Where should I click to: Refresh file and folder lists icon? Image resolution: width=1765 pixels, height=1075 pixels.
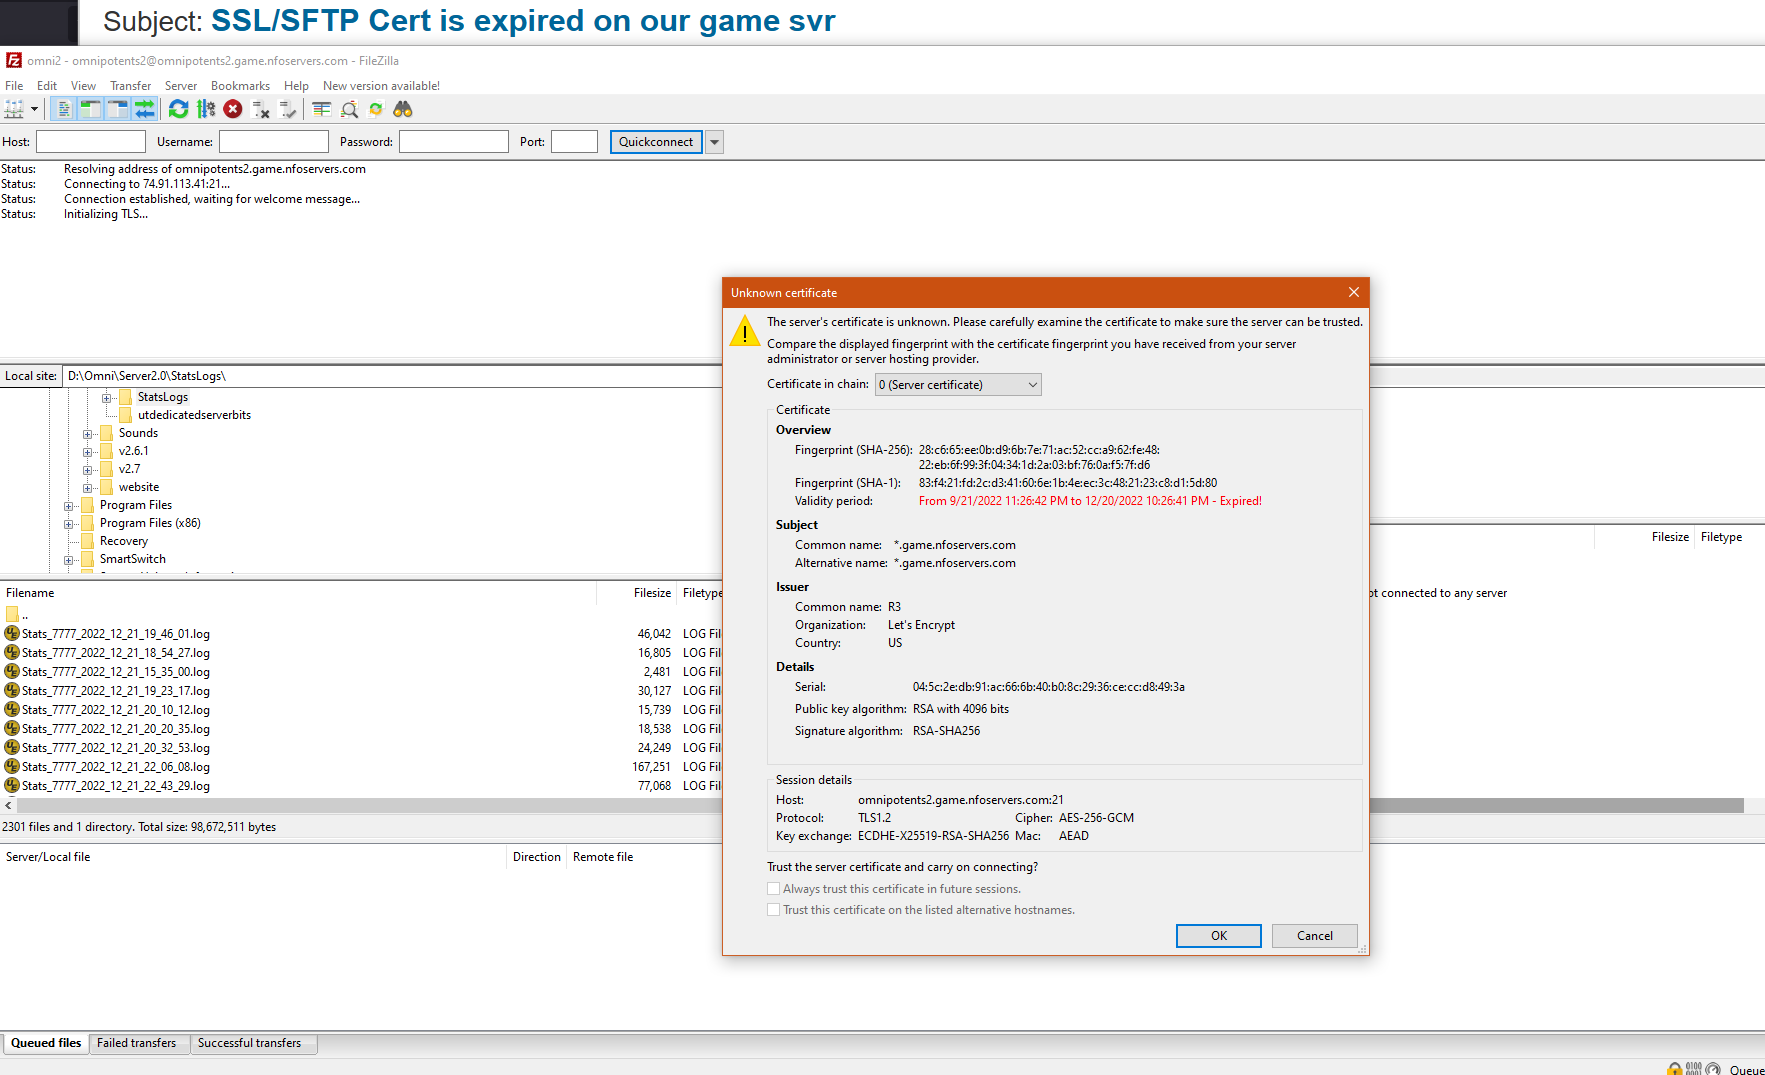(178, 109)
